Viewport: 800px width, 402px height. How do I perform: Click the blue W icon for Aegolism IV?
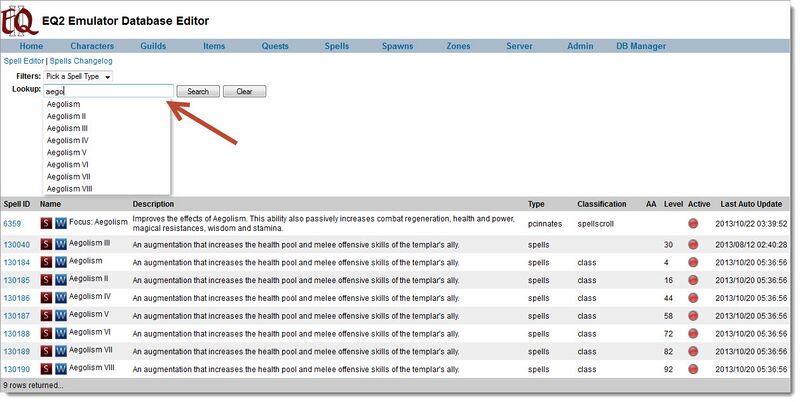click(x=60, y=298)
